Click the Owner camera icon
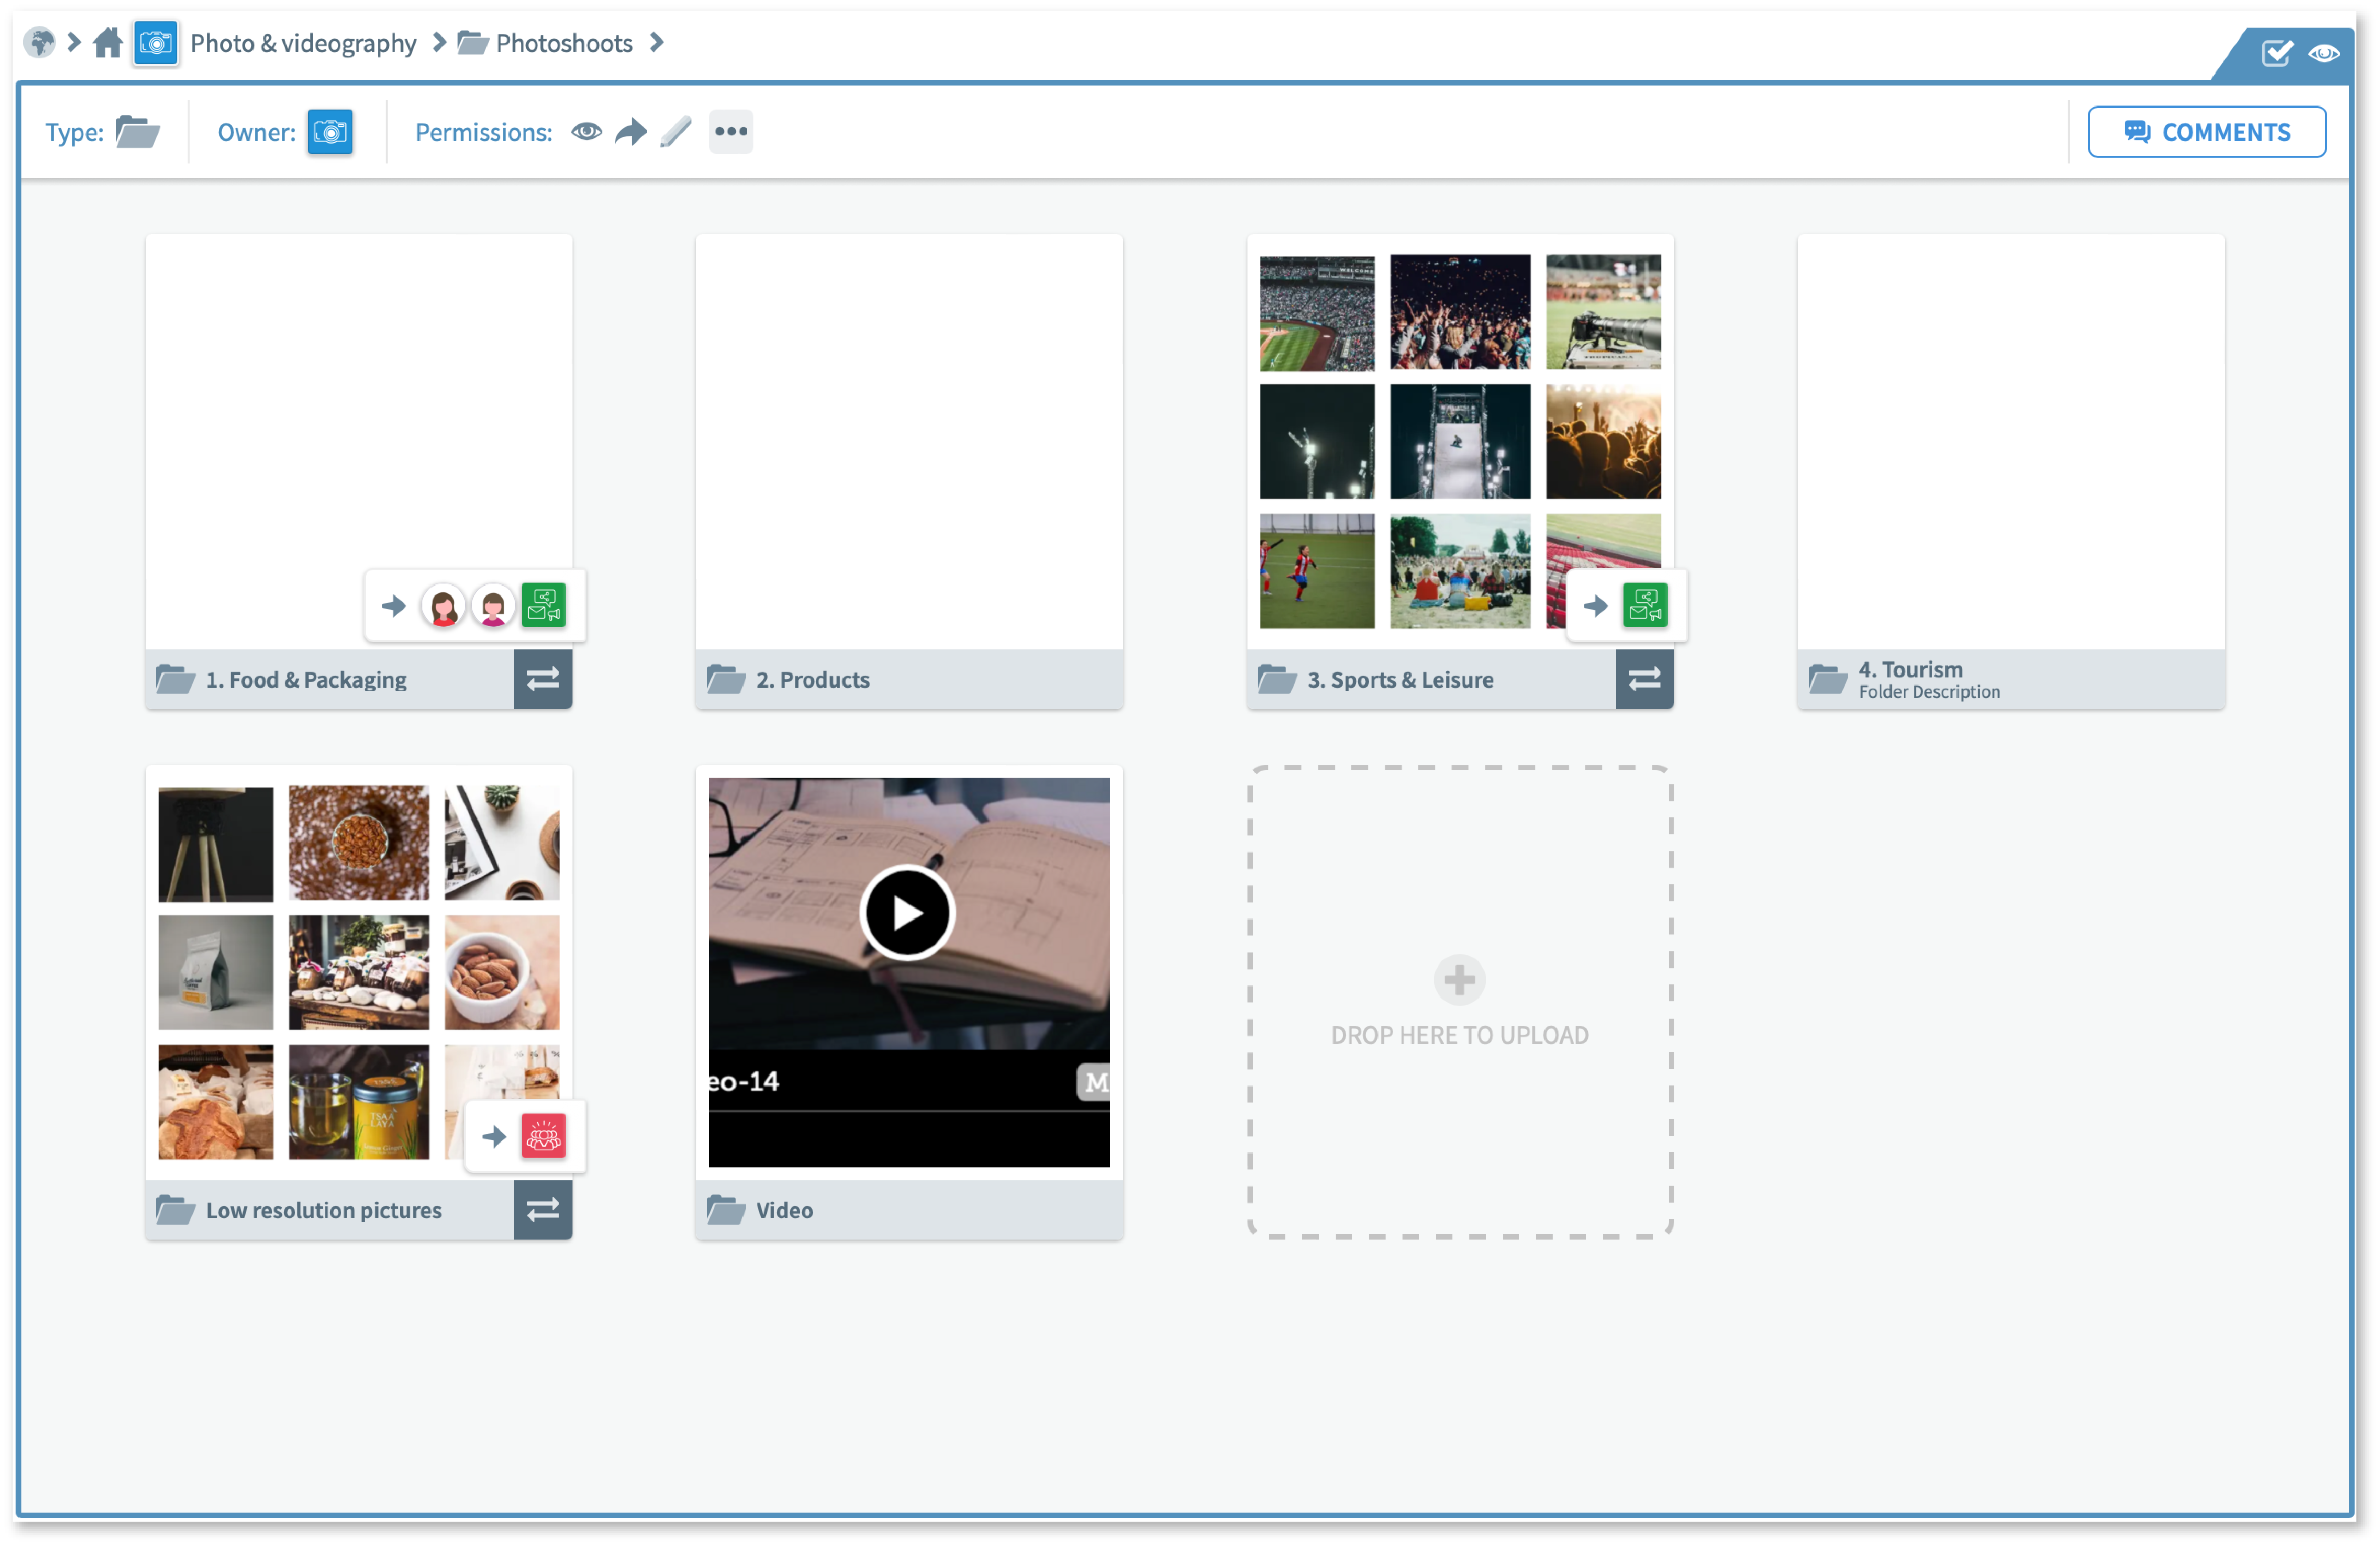 click(x=330, y=132)
